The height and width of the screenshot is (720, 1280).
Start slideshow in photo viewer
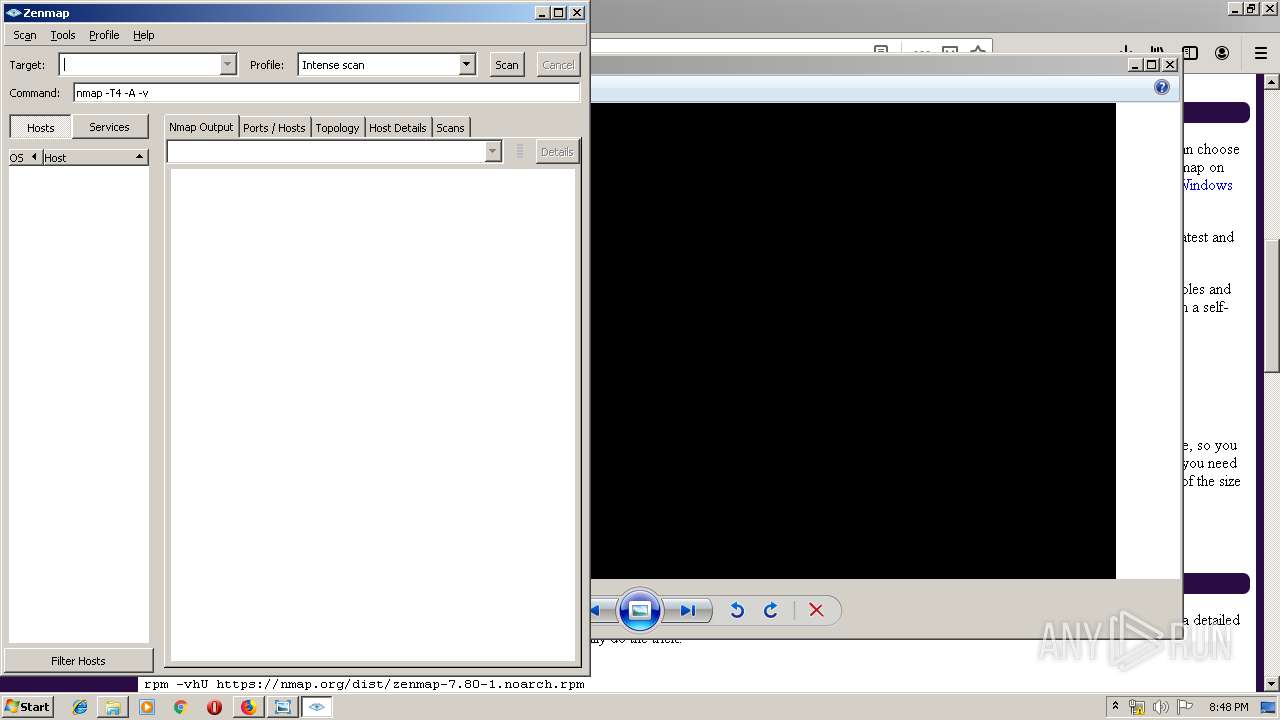(x=640, y=610)
